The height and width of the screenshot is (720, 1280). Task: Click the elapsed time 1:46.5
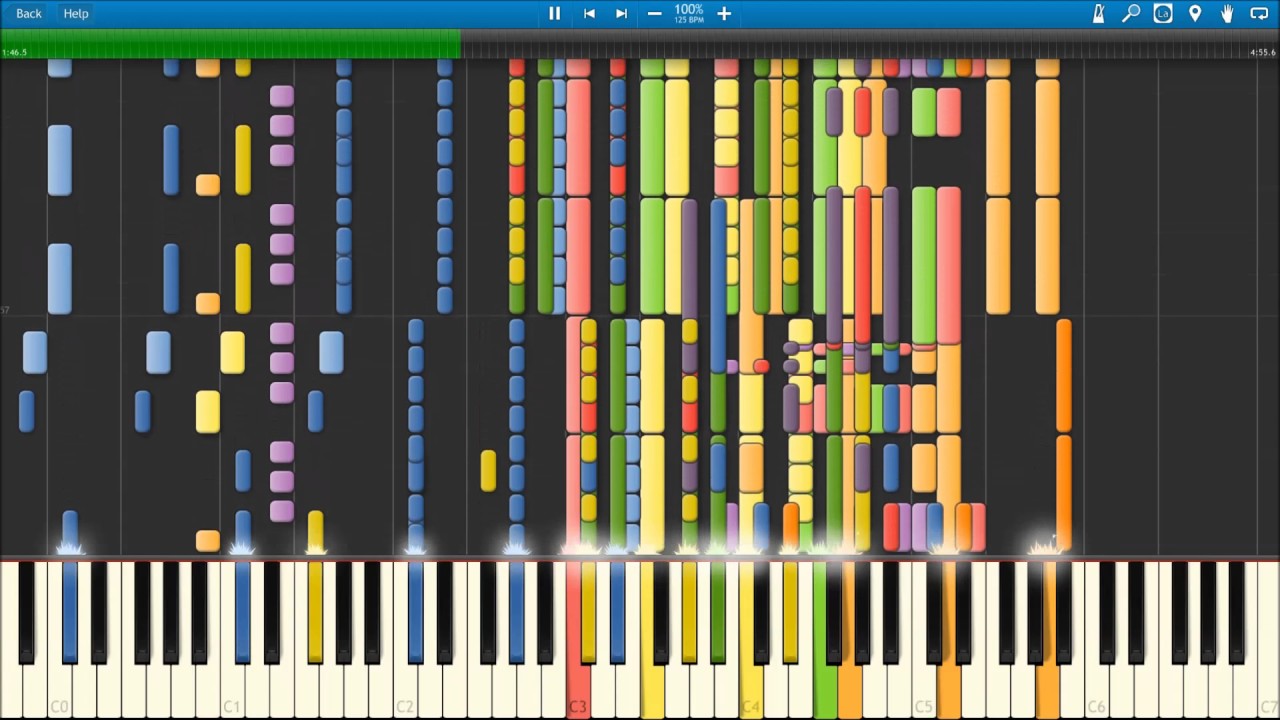(x=15, y=52)
